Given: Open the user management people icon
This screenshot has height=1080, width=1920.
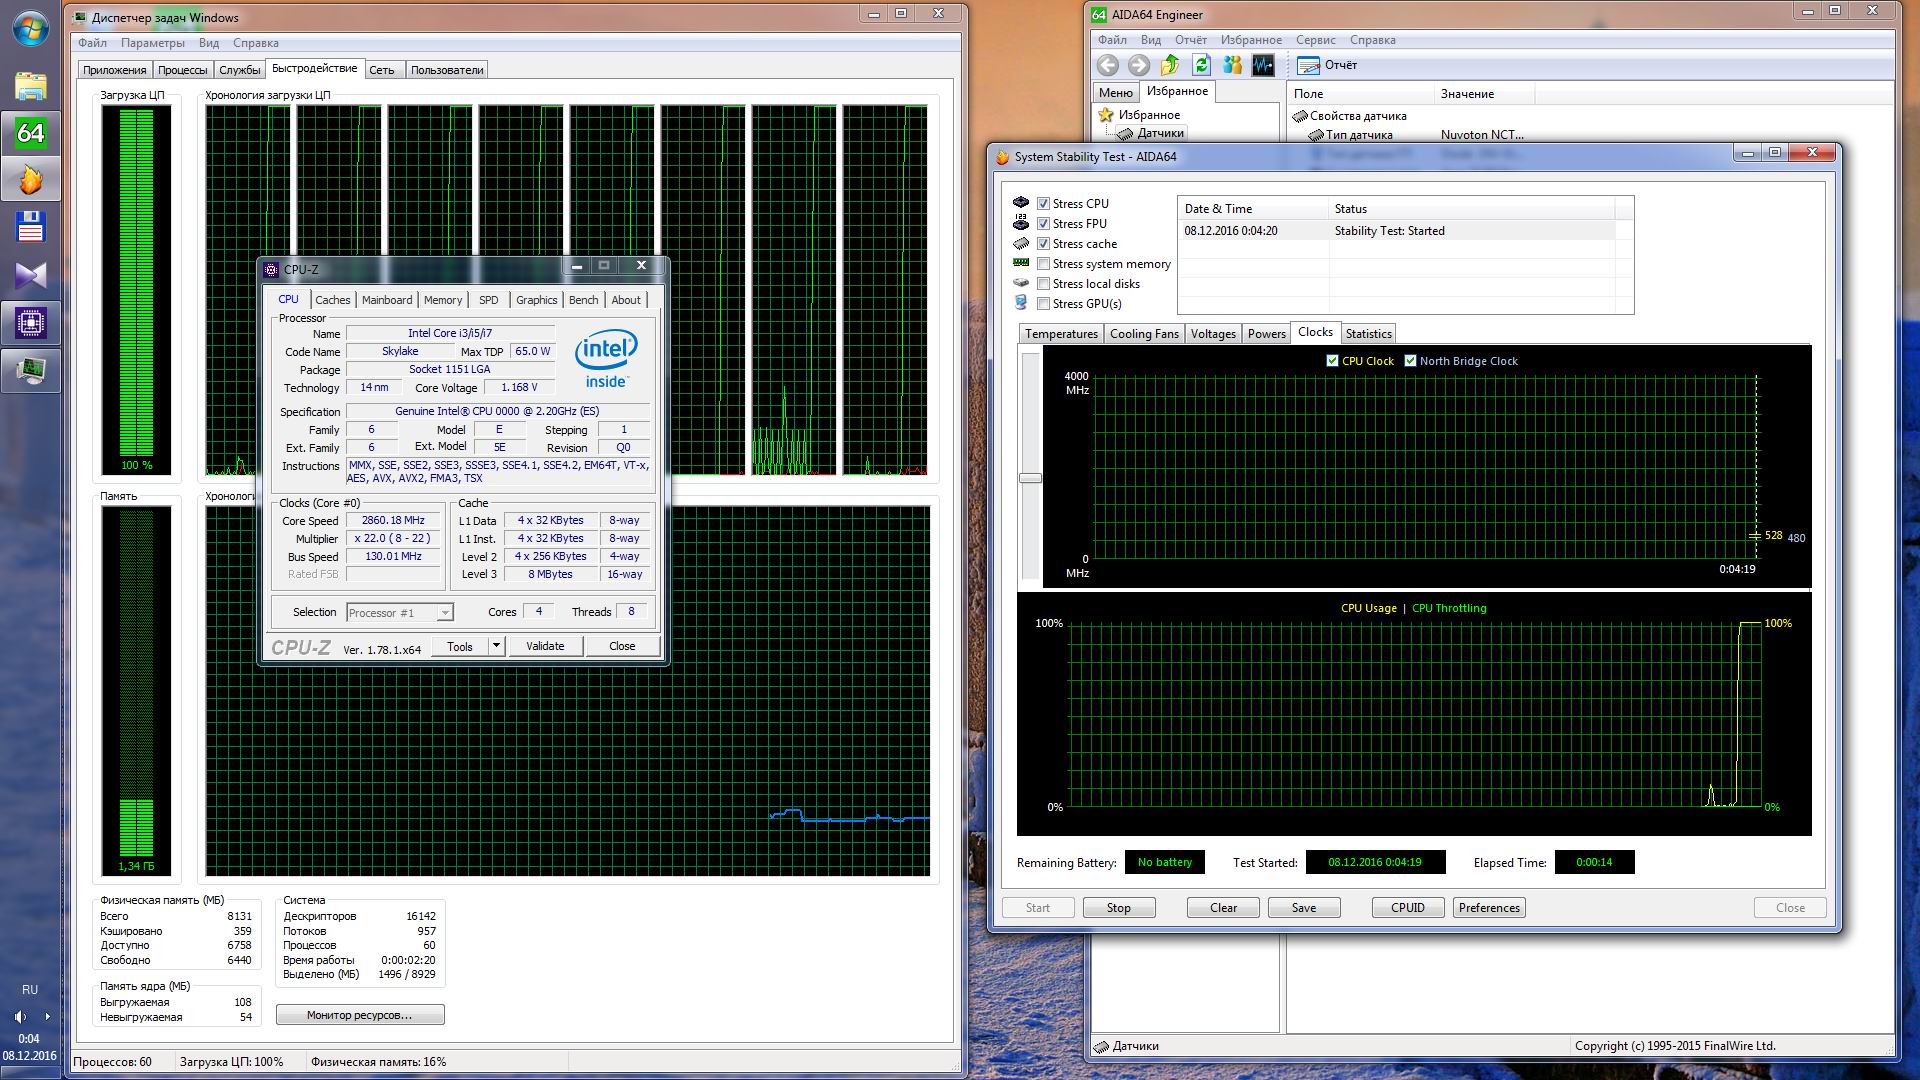Looking at the screenshot, I should click(x=1232, y=65).
